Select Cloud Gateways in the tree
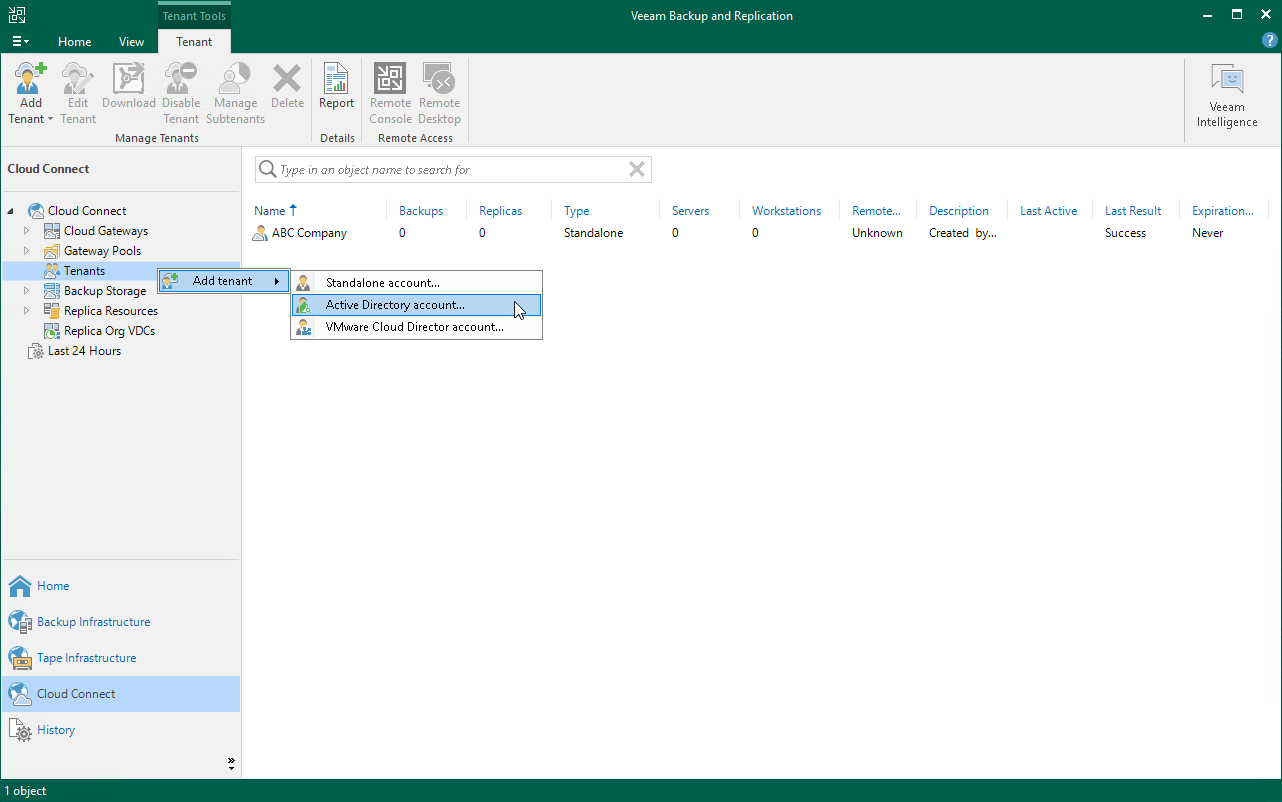 coord(105,231)
